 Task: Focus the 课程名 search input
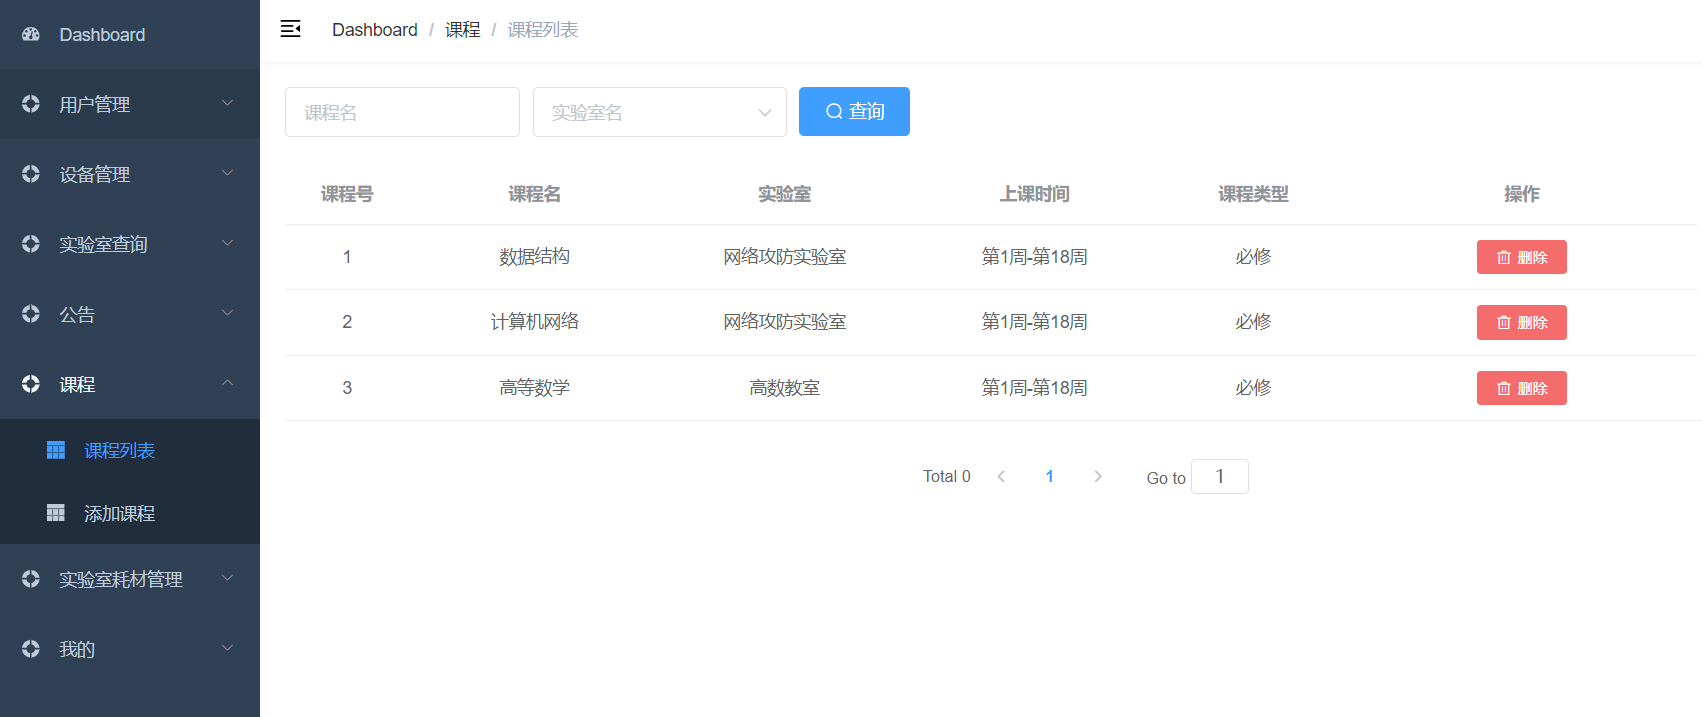[x=402, y=112]
